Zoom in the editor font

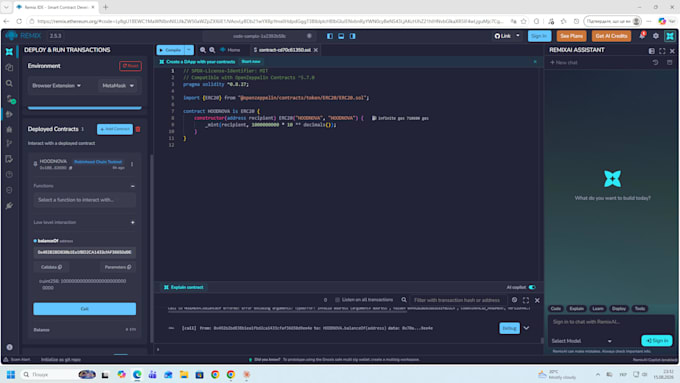pos(212,50)
